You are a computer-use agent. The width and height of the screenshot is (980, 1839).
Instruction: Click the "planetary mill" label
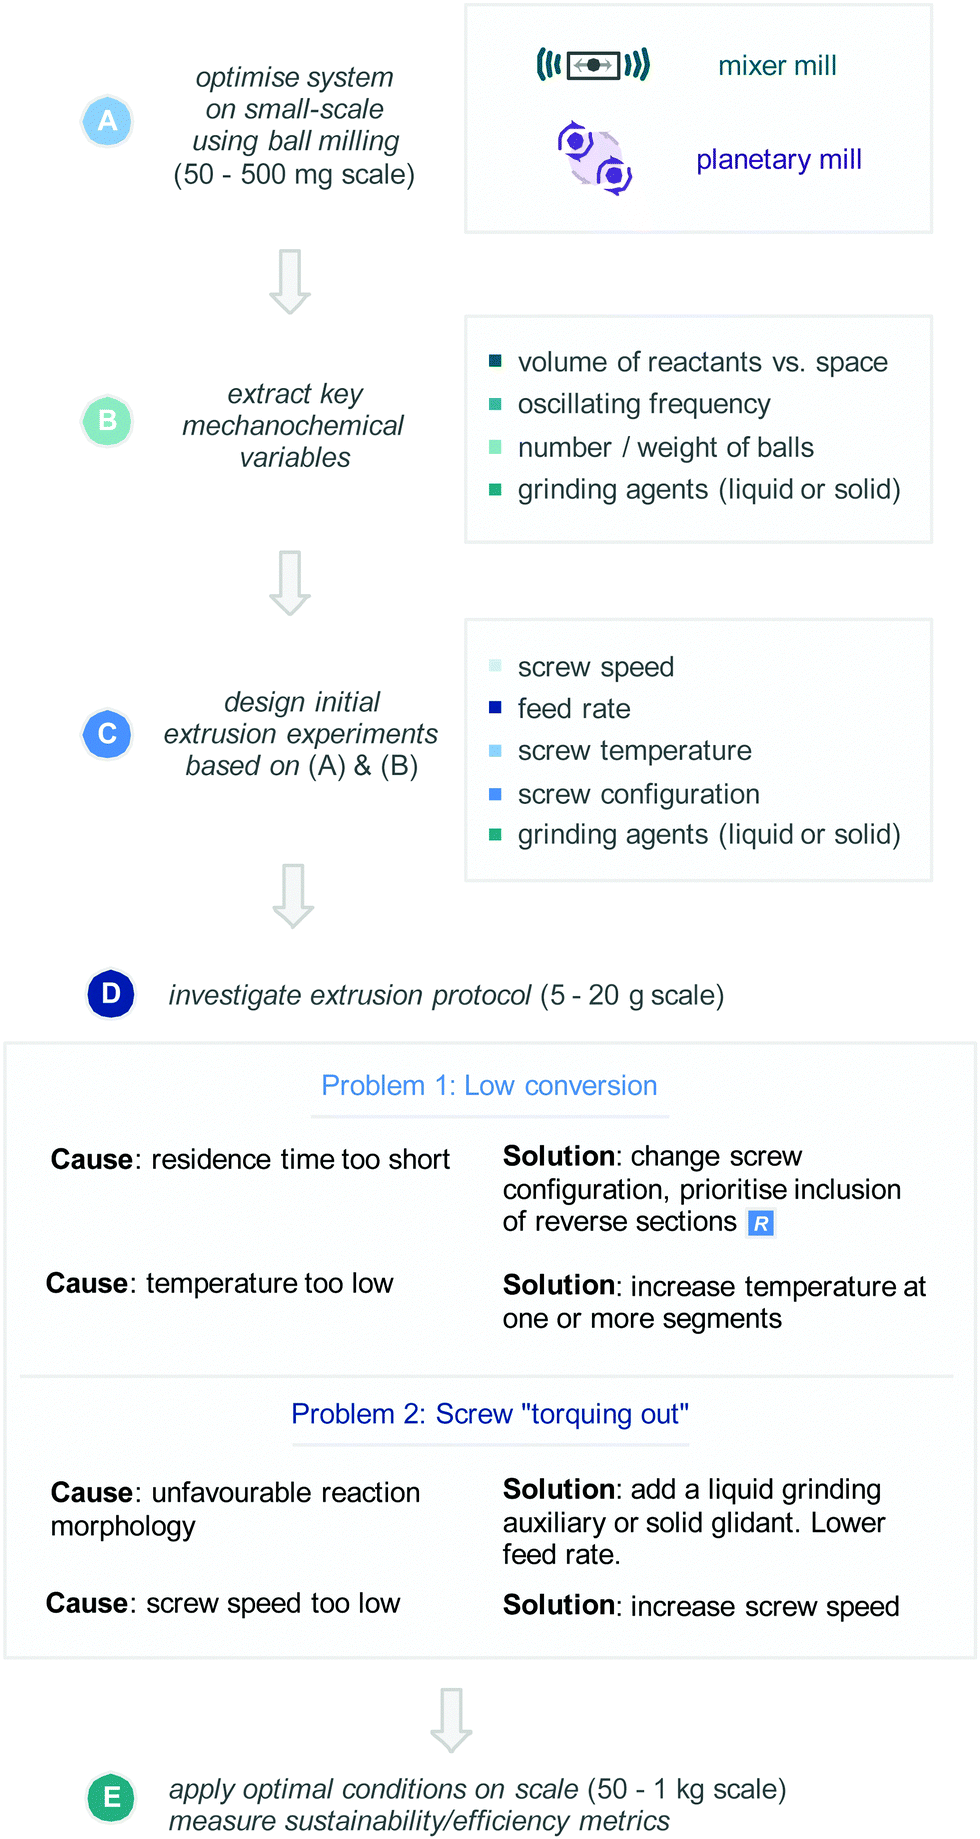pyautogui.click(x=779, y=160)
